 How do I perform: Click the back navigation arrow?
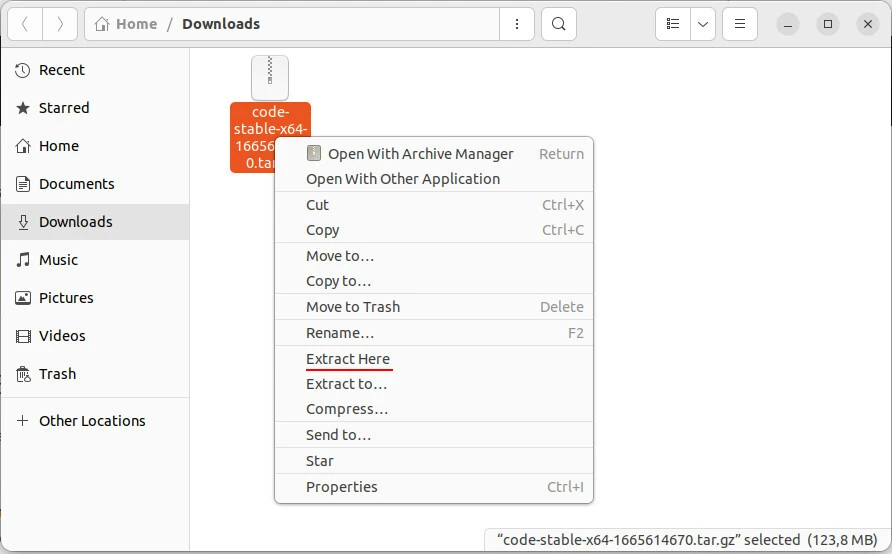[x=25, y=24]
